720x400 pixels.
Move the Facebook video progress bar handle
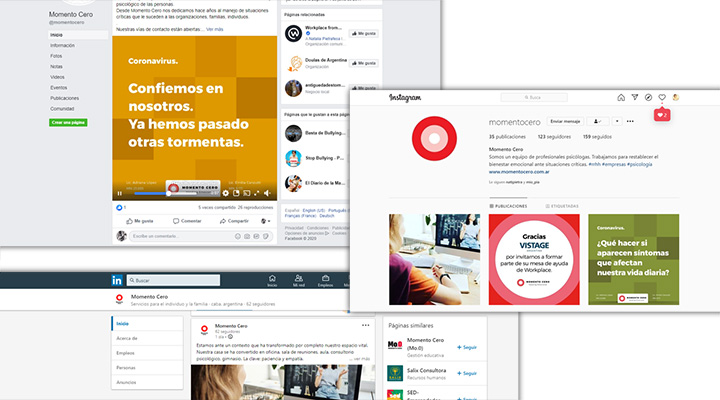coord(169,193)
